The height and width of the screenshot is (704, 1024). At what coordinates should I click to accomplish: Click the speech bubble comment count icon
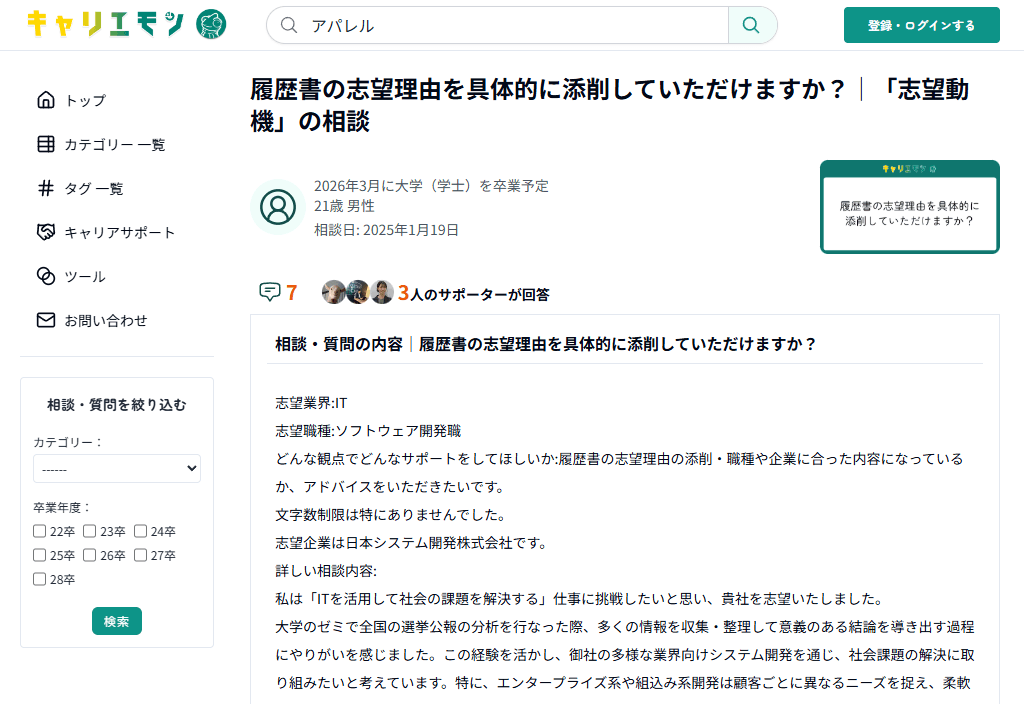[269, 292]
